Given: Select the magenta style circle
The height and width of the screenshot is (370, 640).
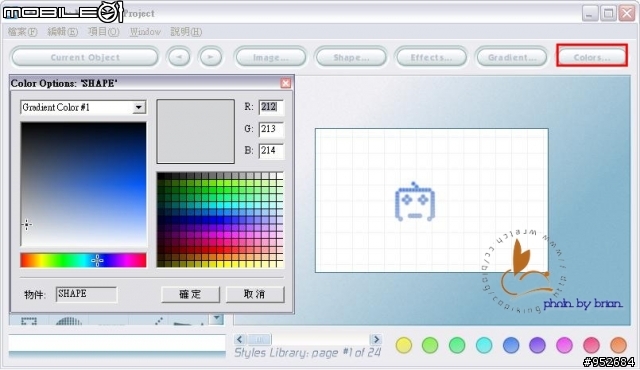Looking at the screenshot, I should coord(564,345).
